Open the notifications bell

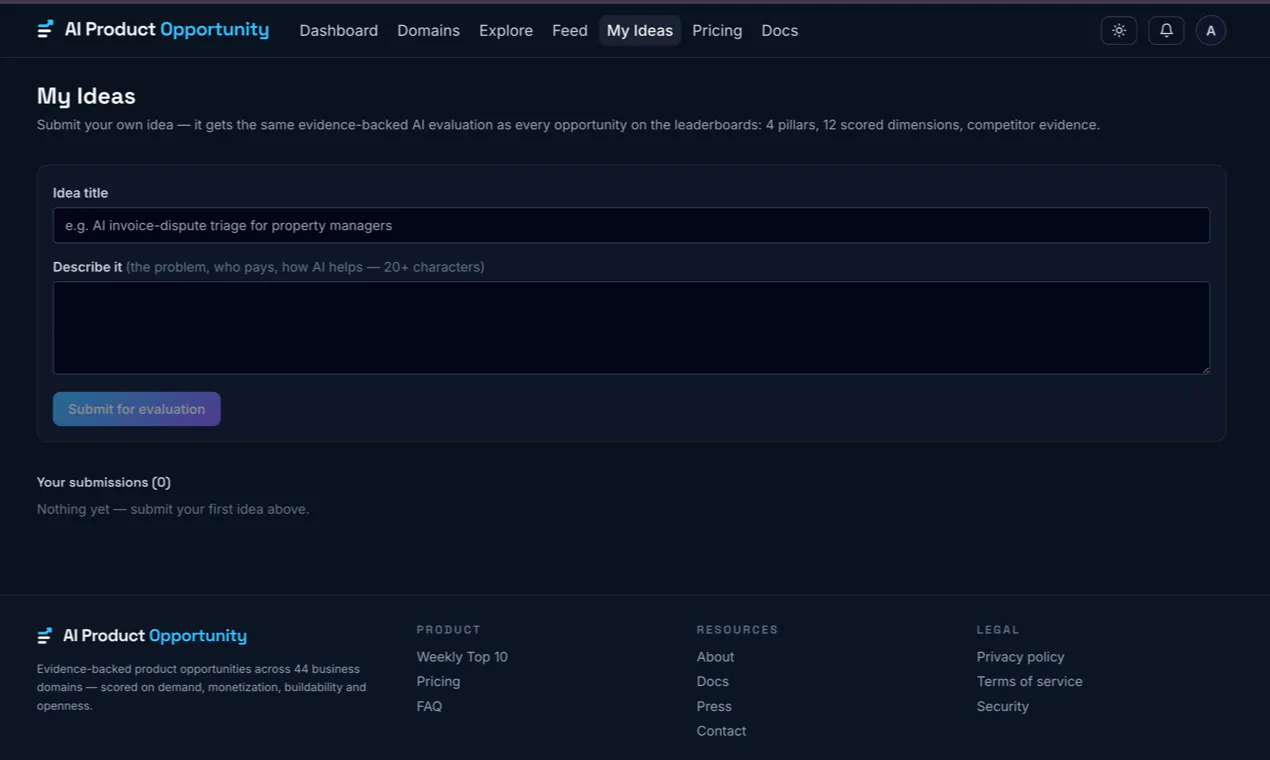(x=1166, y=30)
